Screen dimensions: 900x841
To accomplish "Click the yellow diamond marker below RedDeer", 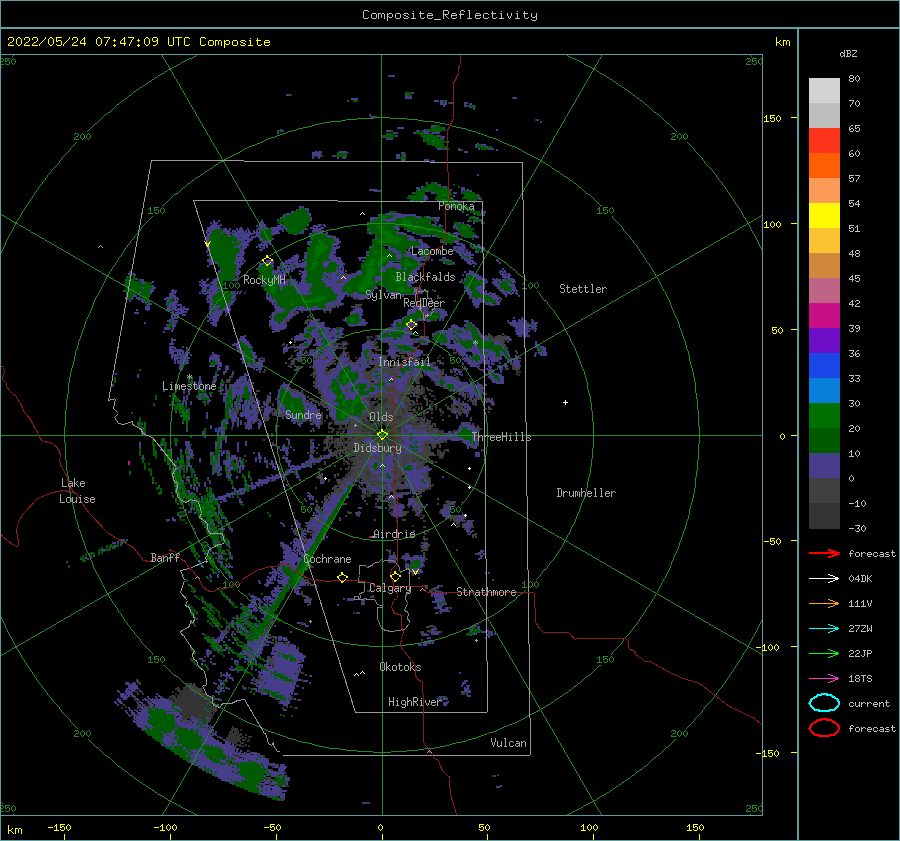I will [x=412, y=325].
